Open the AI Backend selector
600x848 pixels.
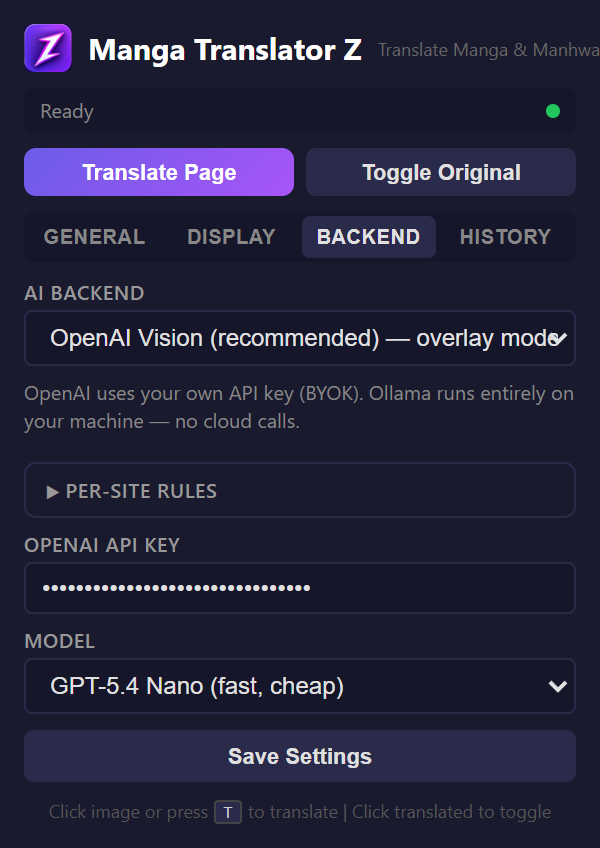pyautogui.click(x=300, y=339)
